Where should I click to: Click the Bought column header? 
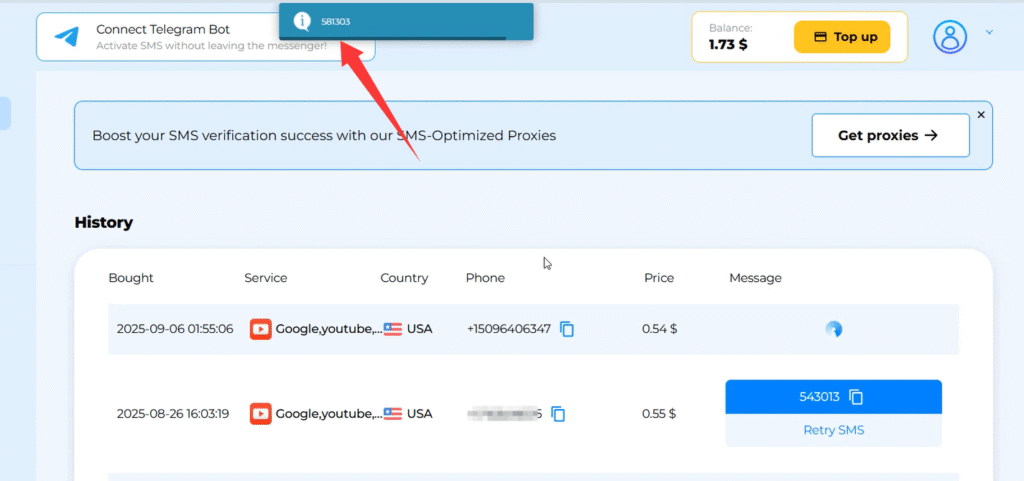[131, 278]
